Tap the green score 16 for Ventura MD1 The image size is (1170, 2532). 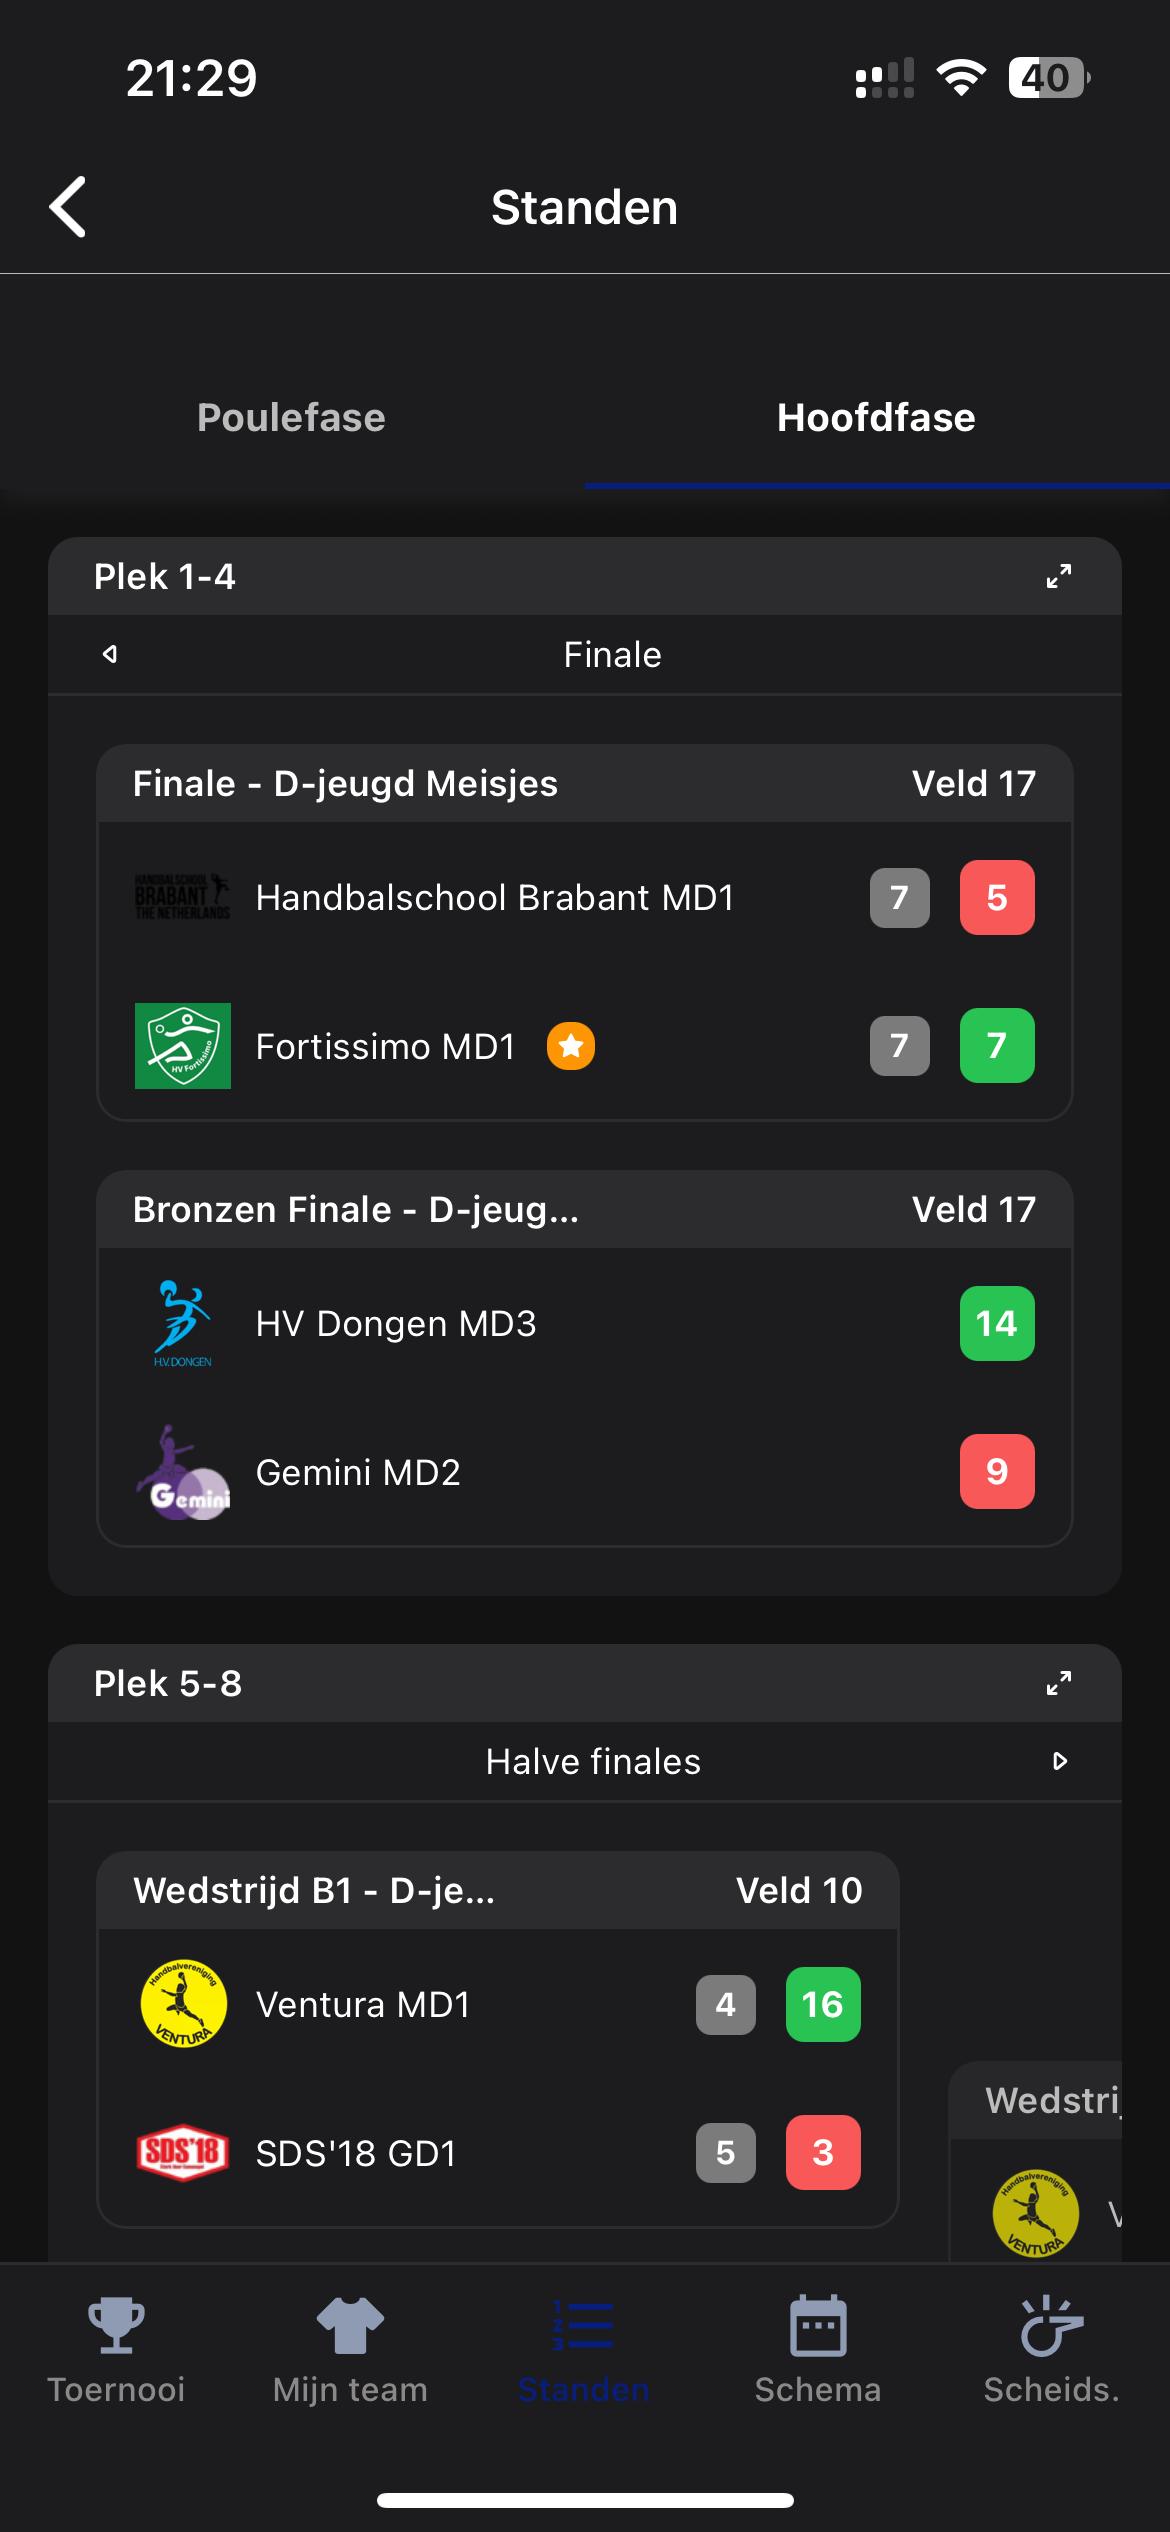pos(823,2004)
